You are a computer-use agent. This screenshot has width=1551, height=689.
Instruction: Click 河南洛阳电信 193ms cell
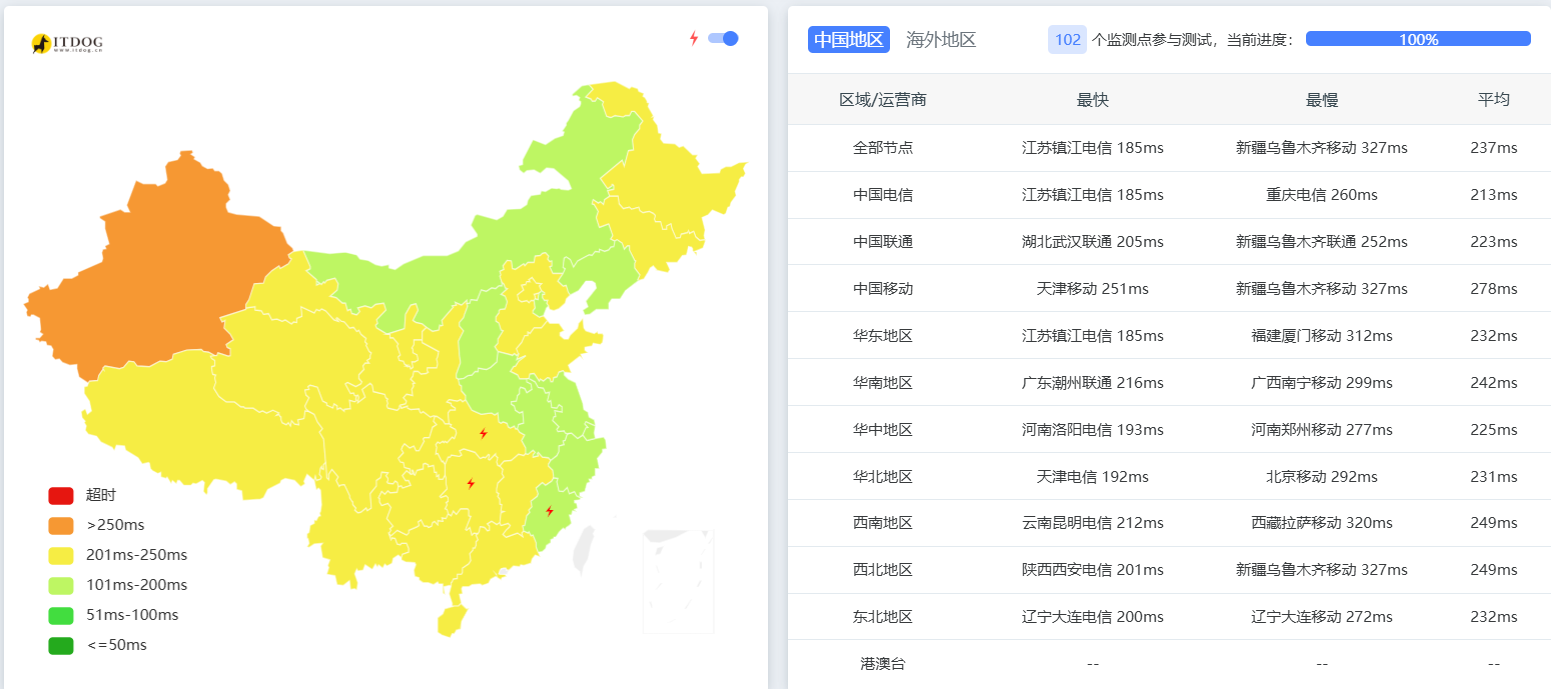click(1092, 430)
